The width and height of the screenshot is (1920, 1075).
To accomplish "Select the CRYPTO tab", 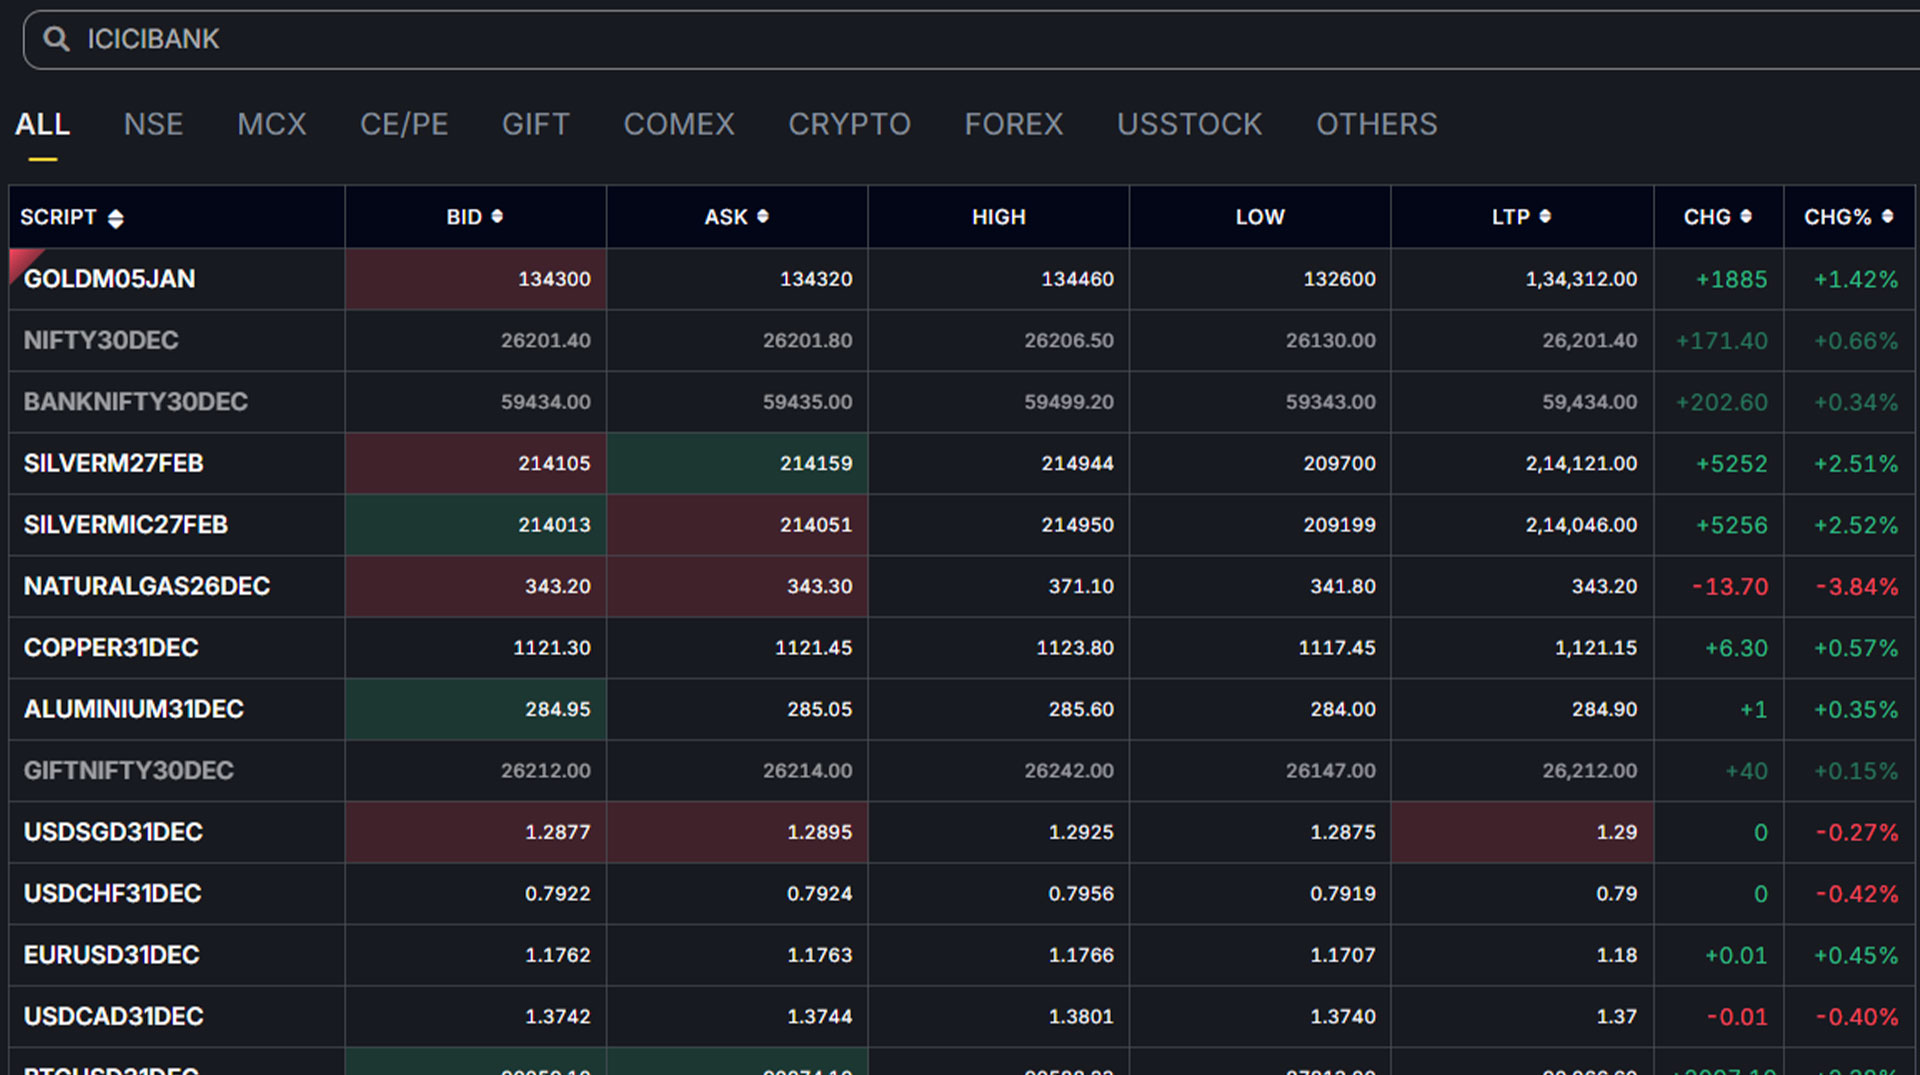I will (849, 124).
